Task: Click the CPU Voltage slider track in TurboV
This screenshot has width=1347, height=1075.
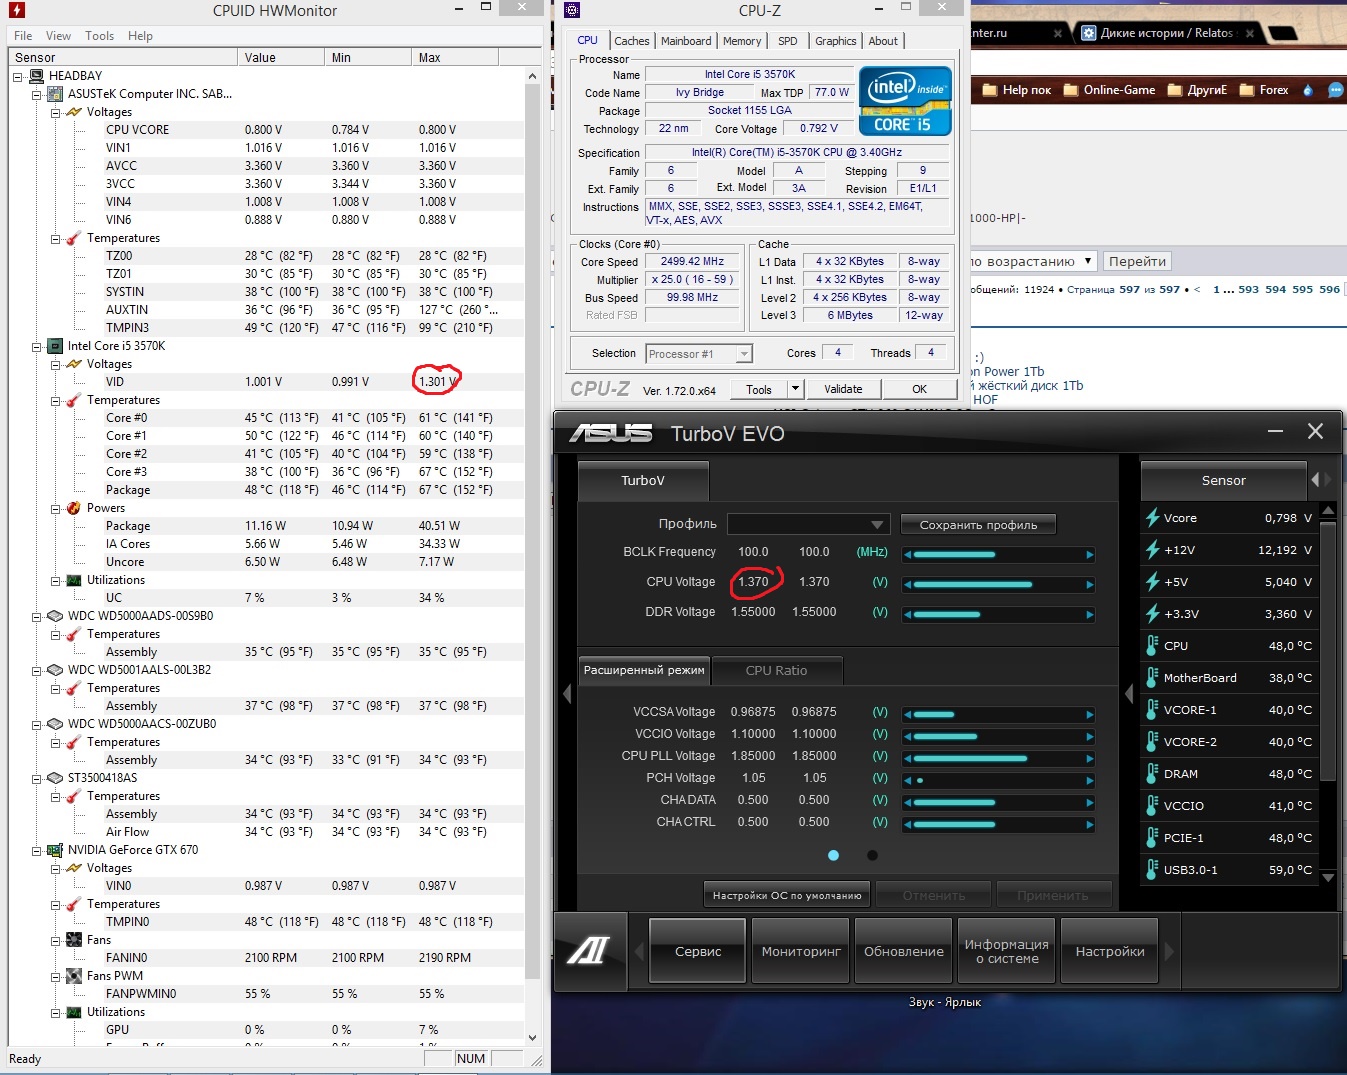Action: 998,584
